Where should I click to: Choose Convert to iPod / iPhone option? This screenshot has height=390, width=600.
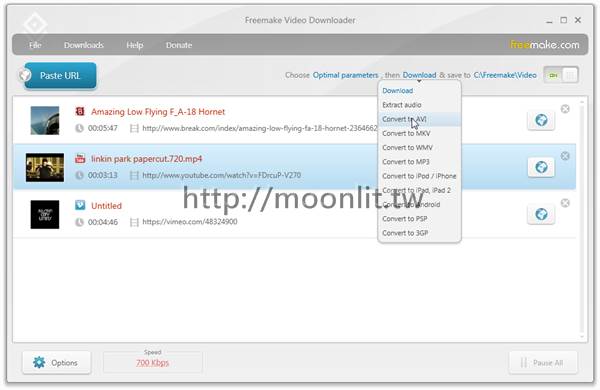pos(419,176)
